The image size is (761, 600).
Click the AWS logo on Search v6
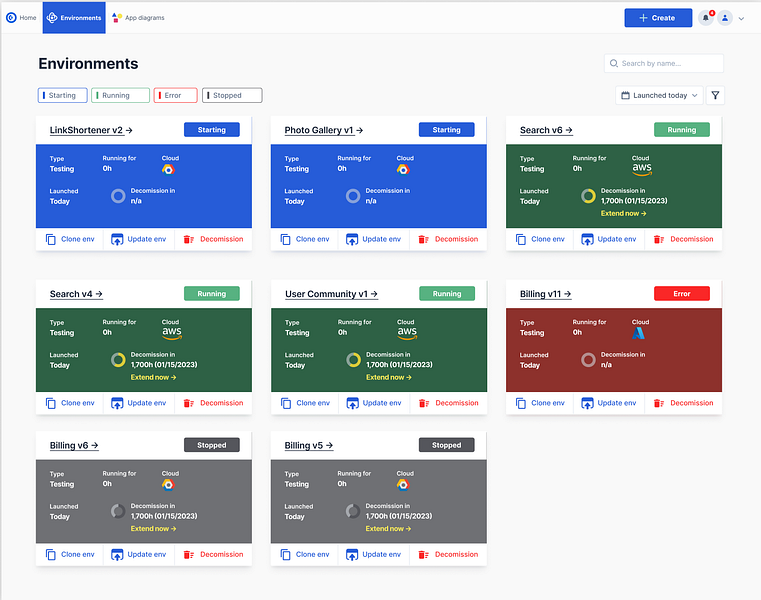(642, 169)
